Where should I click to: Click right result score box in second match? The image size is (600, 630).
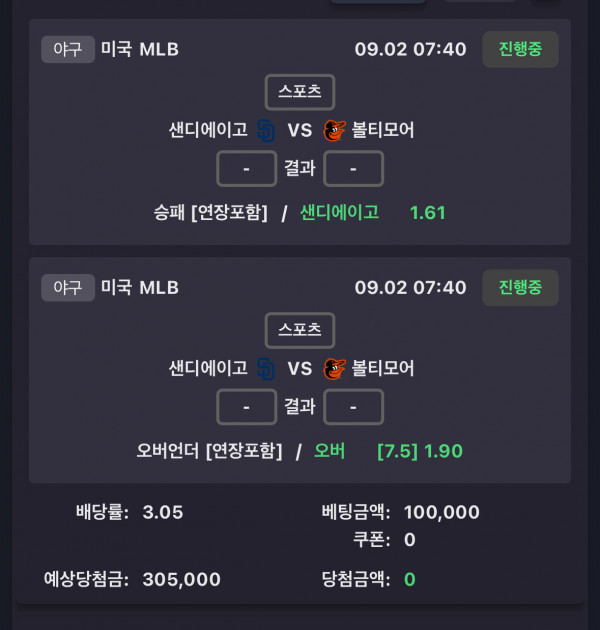pos(353,407)
